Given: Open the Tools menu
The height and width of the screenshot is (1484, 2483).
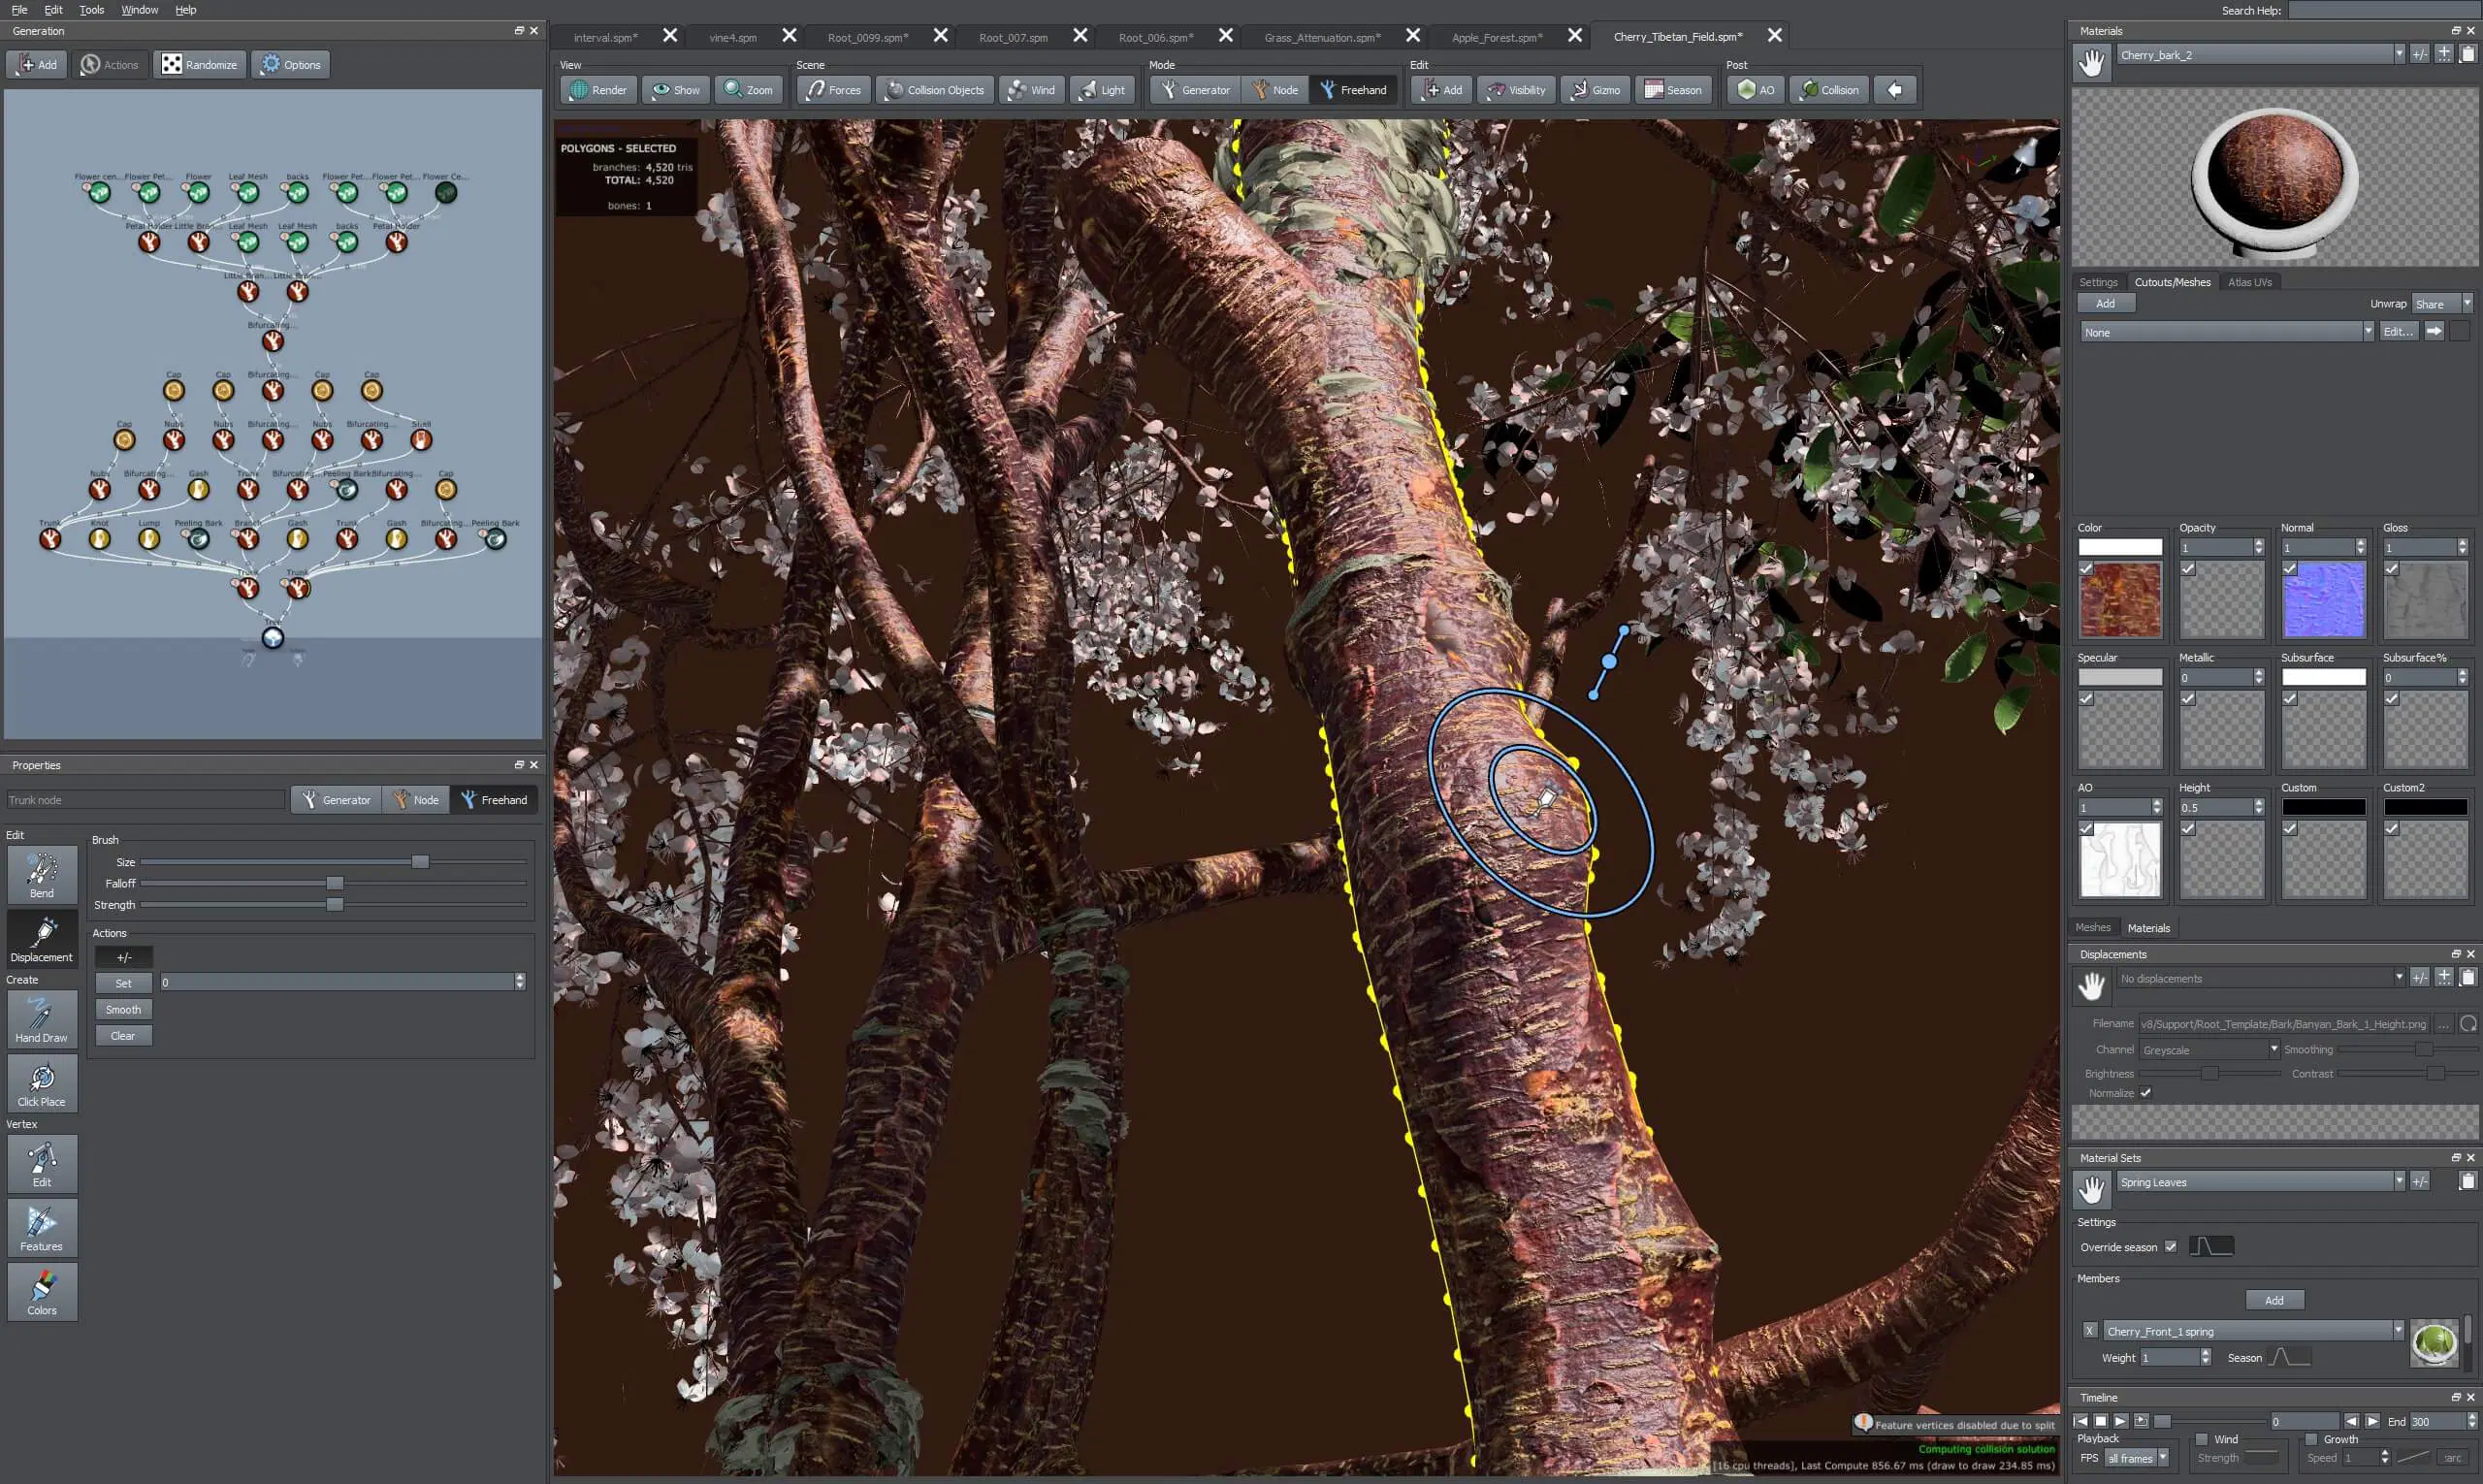Looking at the screenshot, I should pos(91,10).
